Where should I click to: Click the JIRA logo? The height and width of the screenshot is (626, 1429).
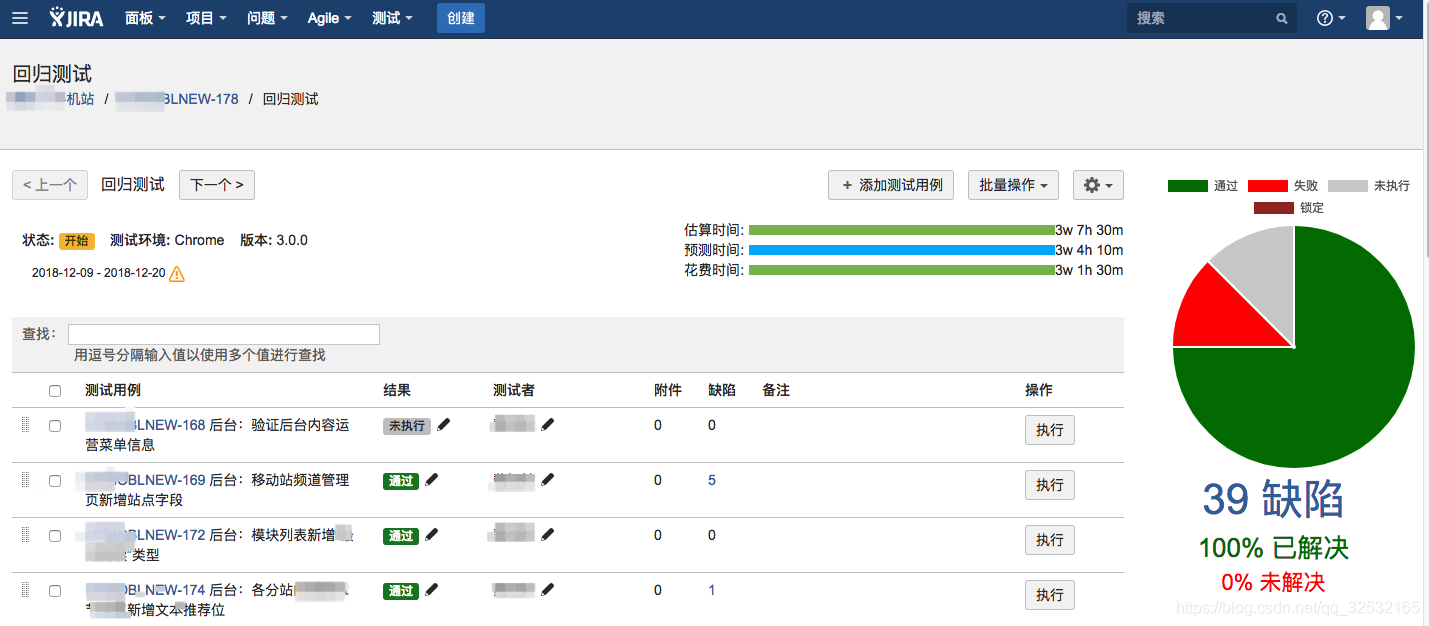(77, 18)
